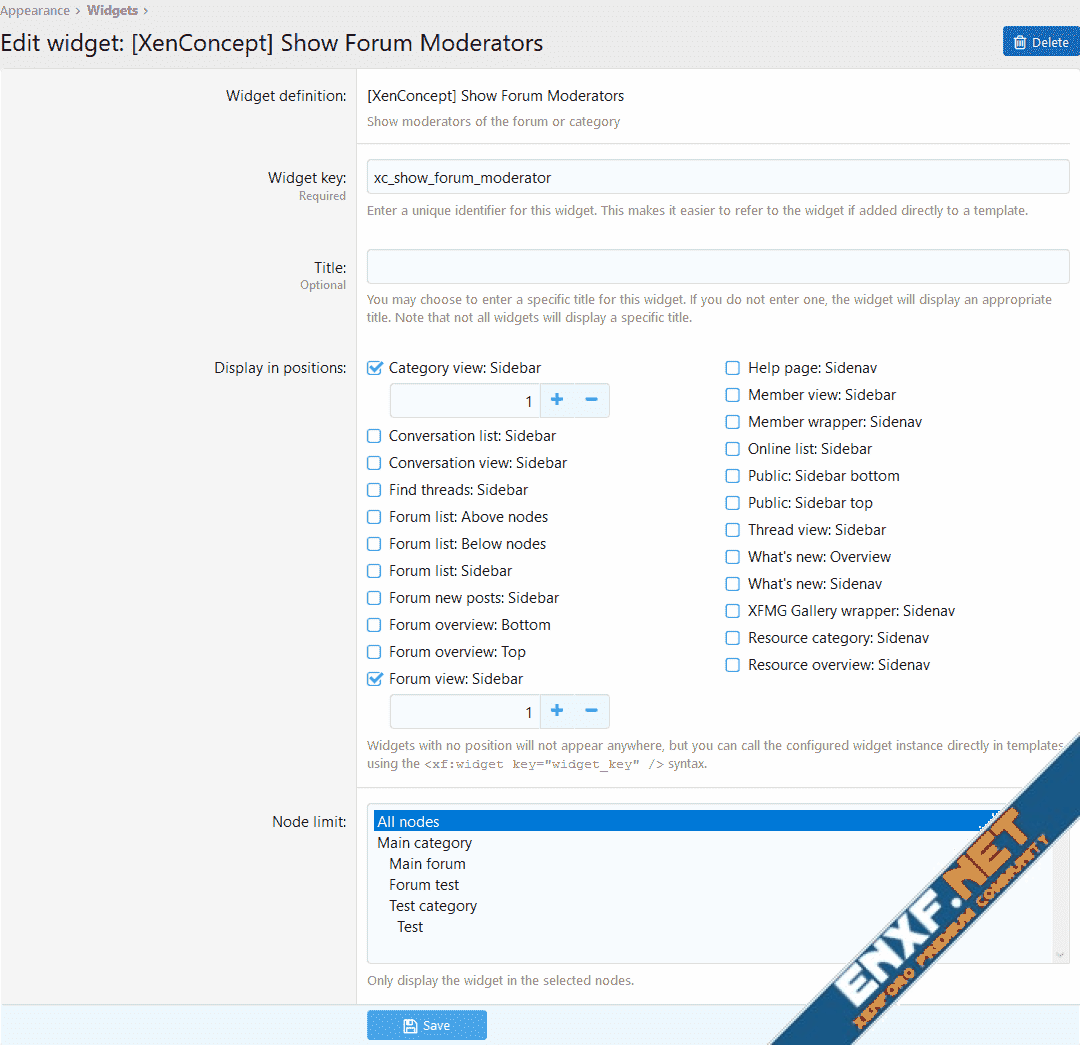Uncheck Category view: Sidebar position
The width and height of the screenshot is (1080, 1045).
click(375, 368)
